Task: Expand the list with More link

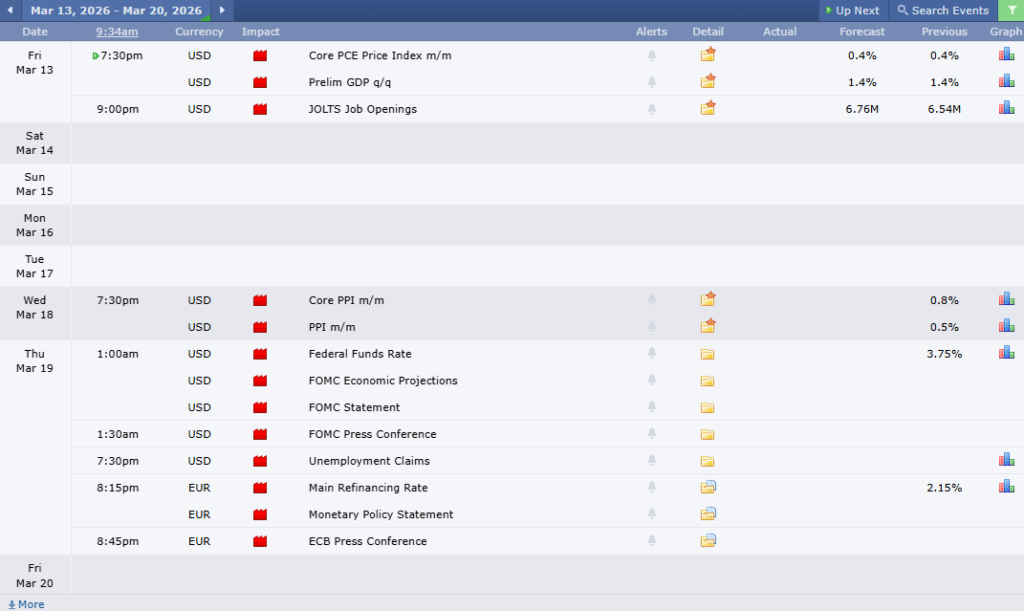Action: click(26, 604)
